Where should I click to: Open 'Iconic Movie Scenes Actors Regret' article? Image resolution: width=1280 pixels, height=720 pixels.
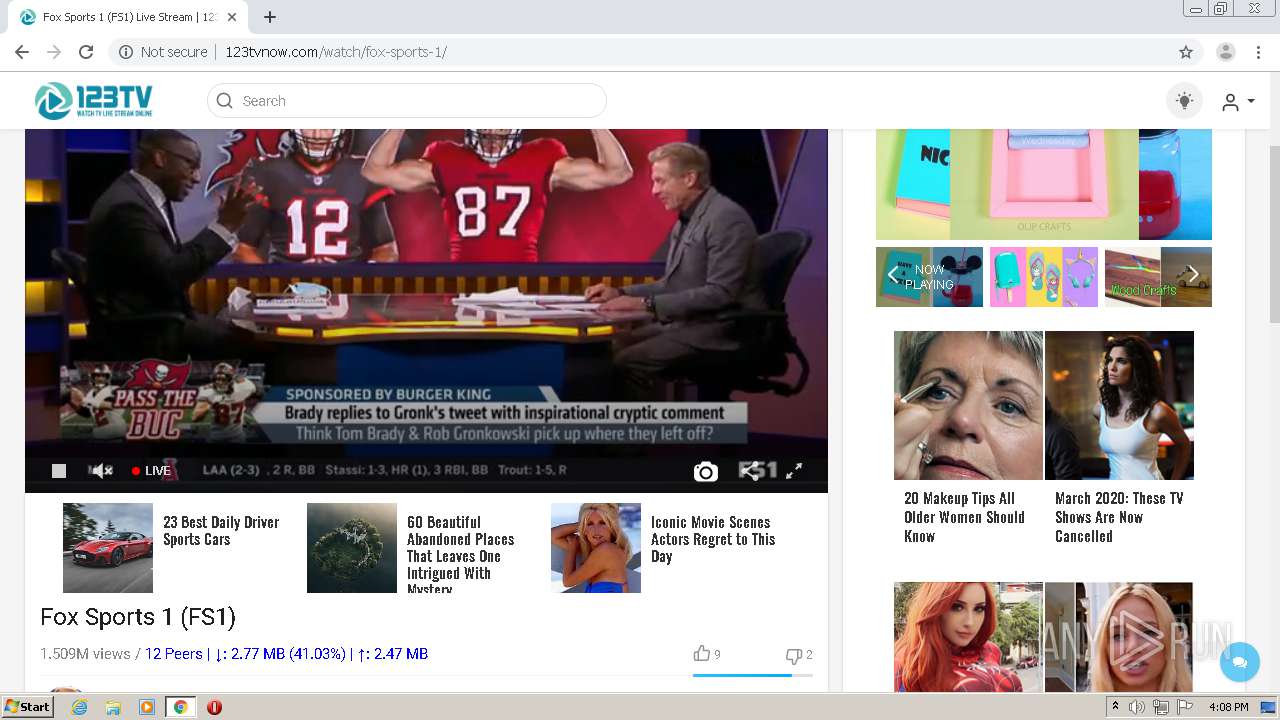pyautogui.click(x=713, y=540)
